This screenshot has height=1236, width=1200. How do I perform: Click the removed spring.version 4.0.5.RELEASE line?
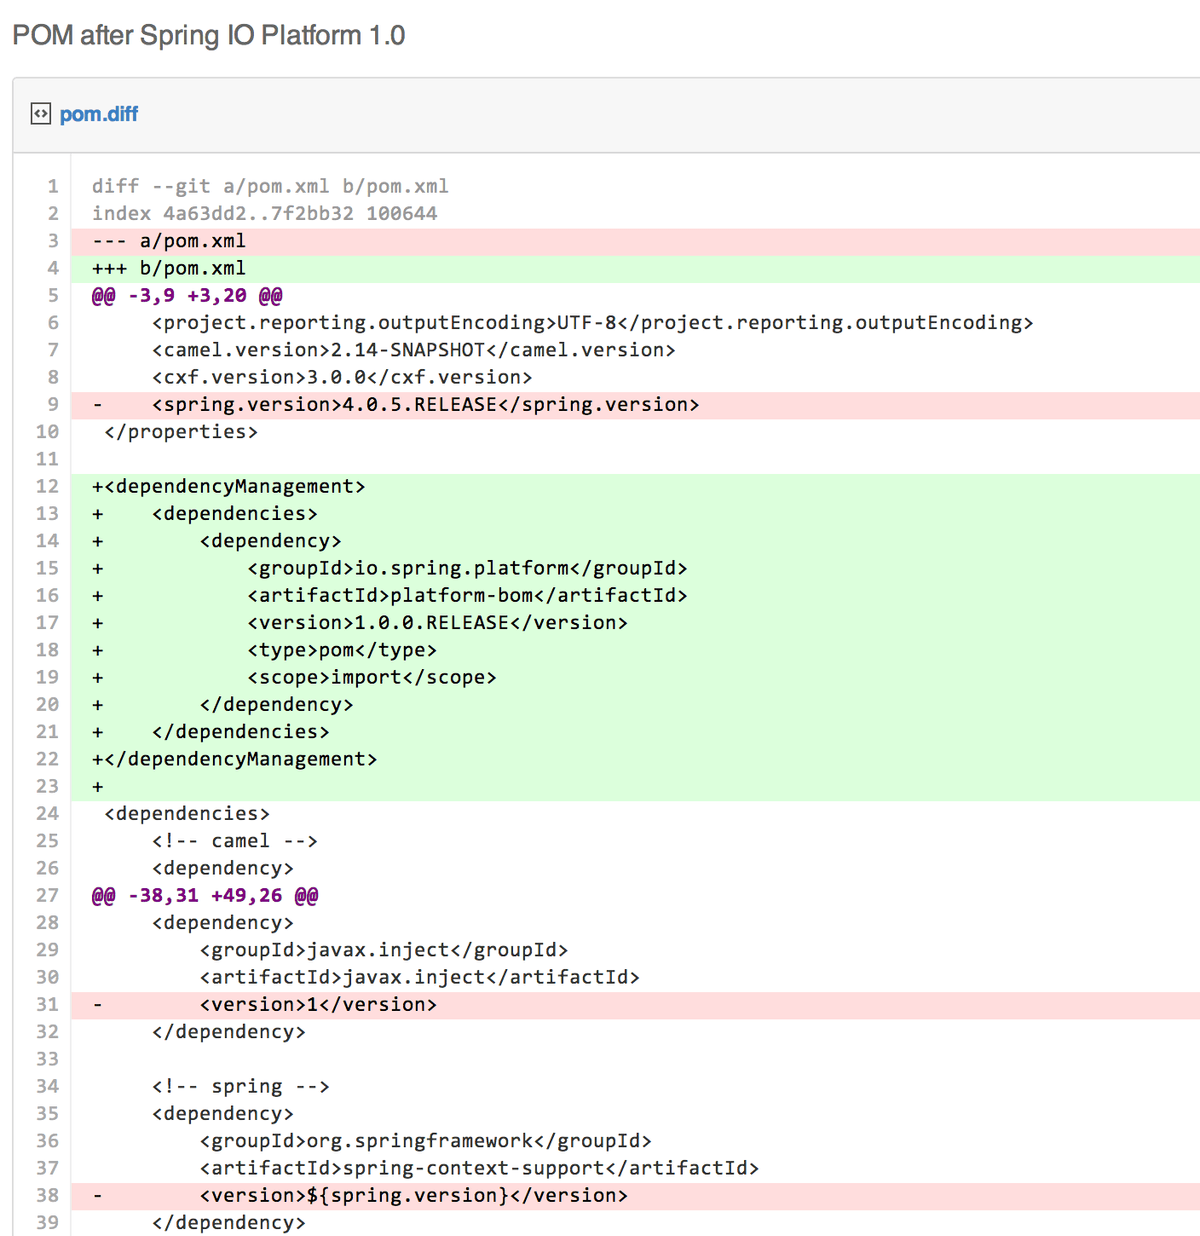click(425, 405)
